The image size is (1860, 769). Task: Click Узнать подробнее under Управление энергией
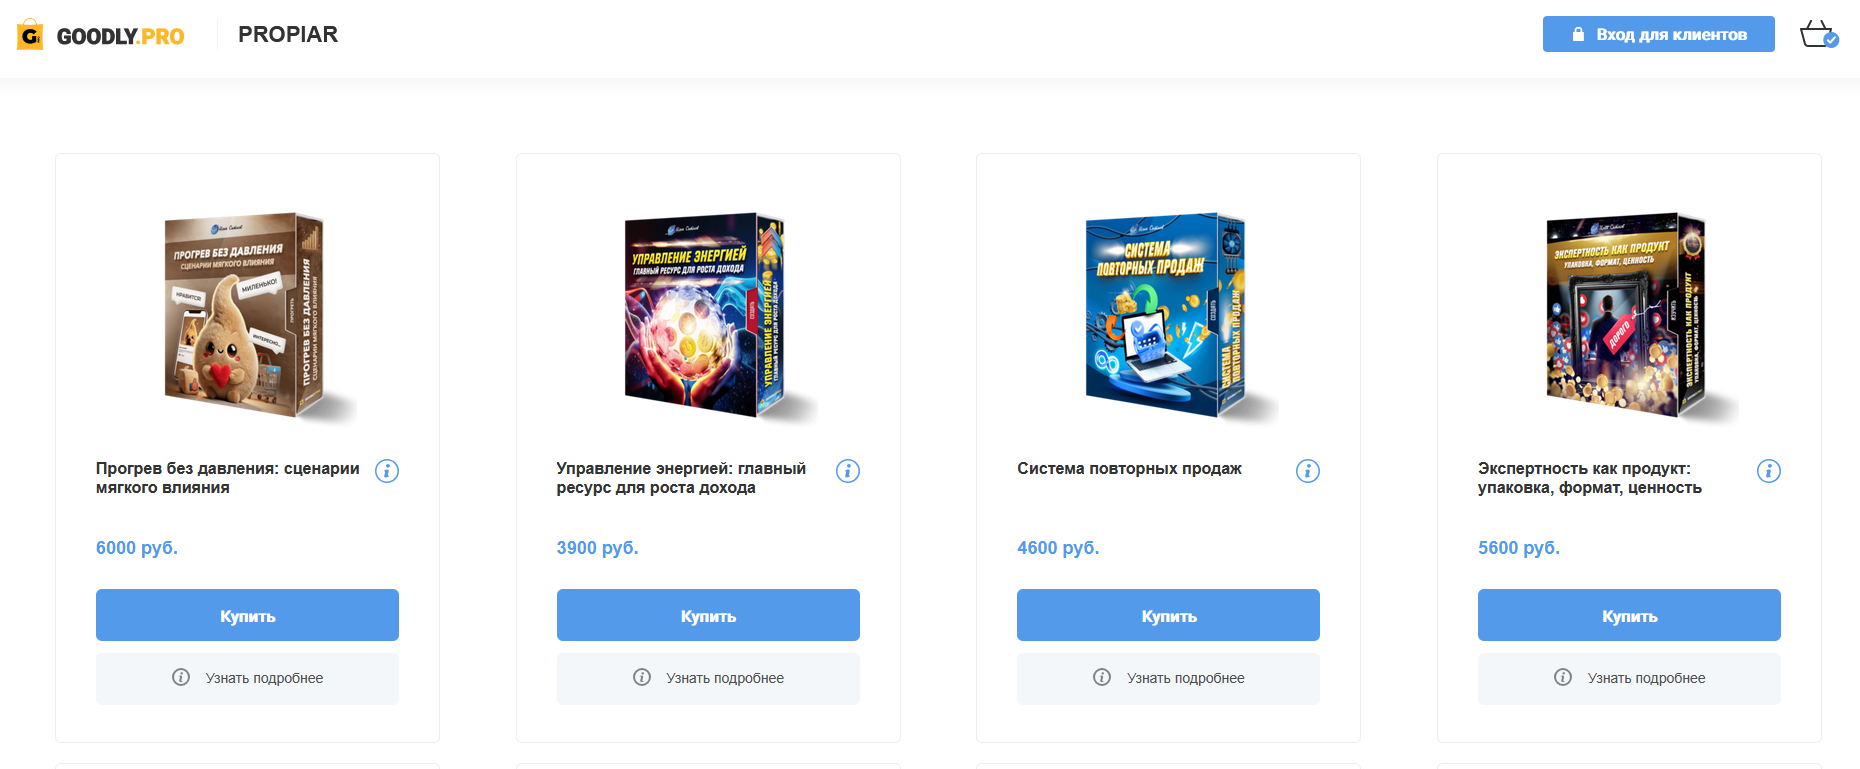(708, 678)
